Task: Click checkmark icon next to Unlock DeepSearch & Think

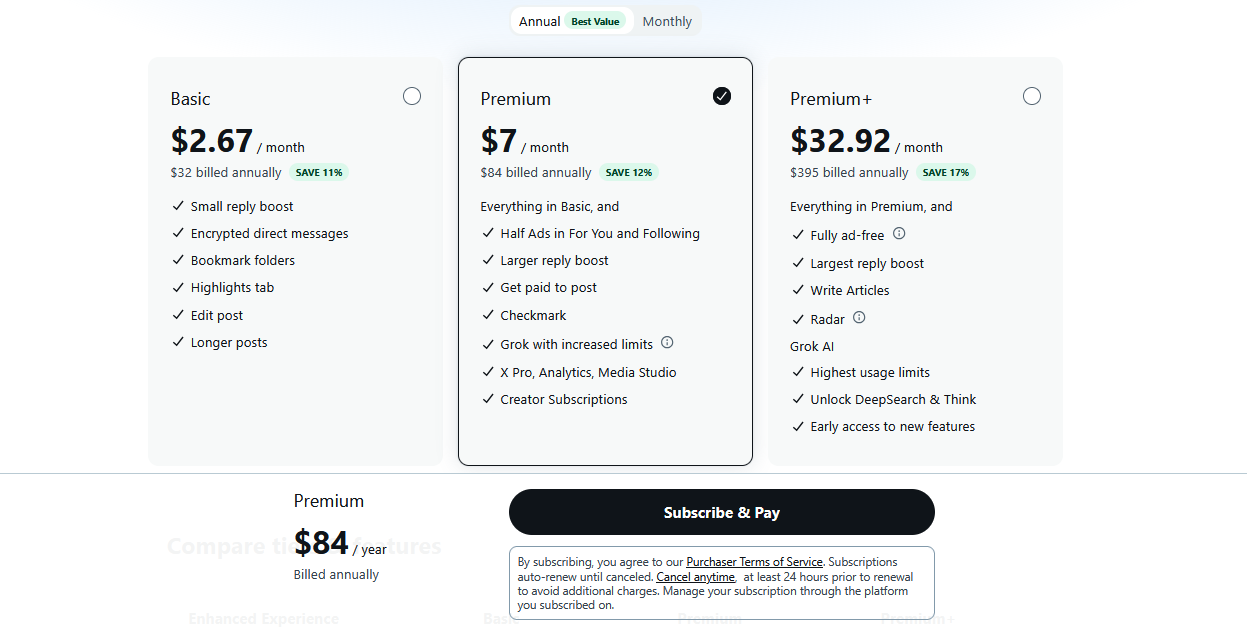Action: point(798,399)
